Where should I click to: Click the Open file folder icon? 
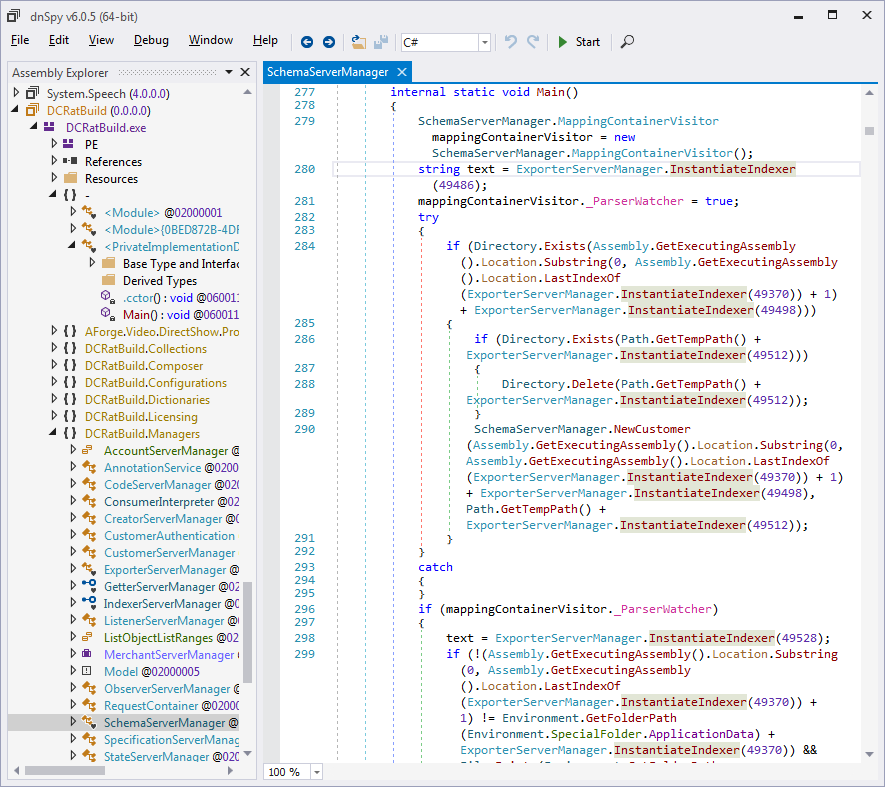359,42
